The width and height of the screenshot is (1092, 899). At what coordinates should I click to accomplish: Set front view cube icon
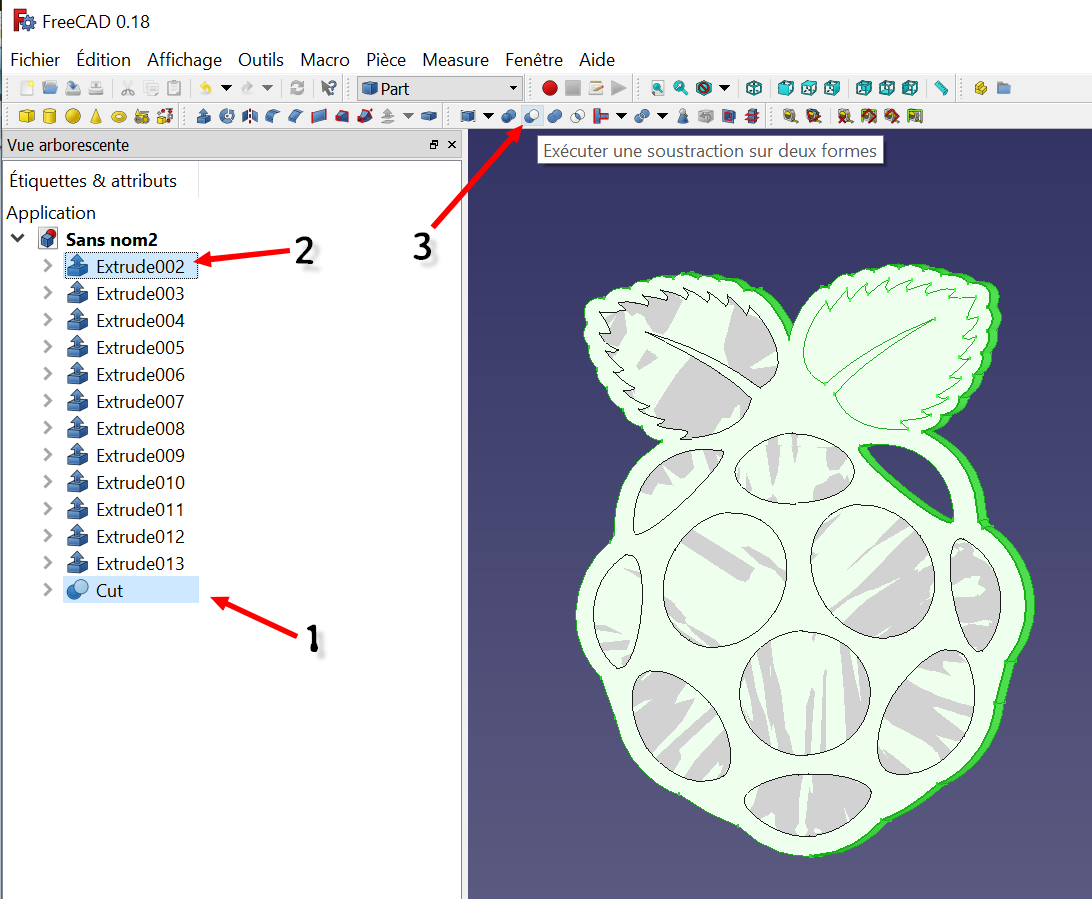[x=786, y=88]
